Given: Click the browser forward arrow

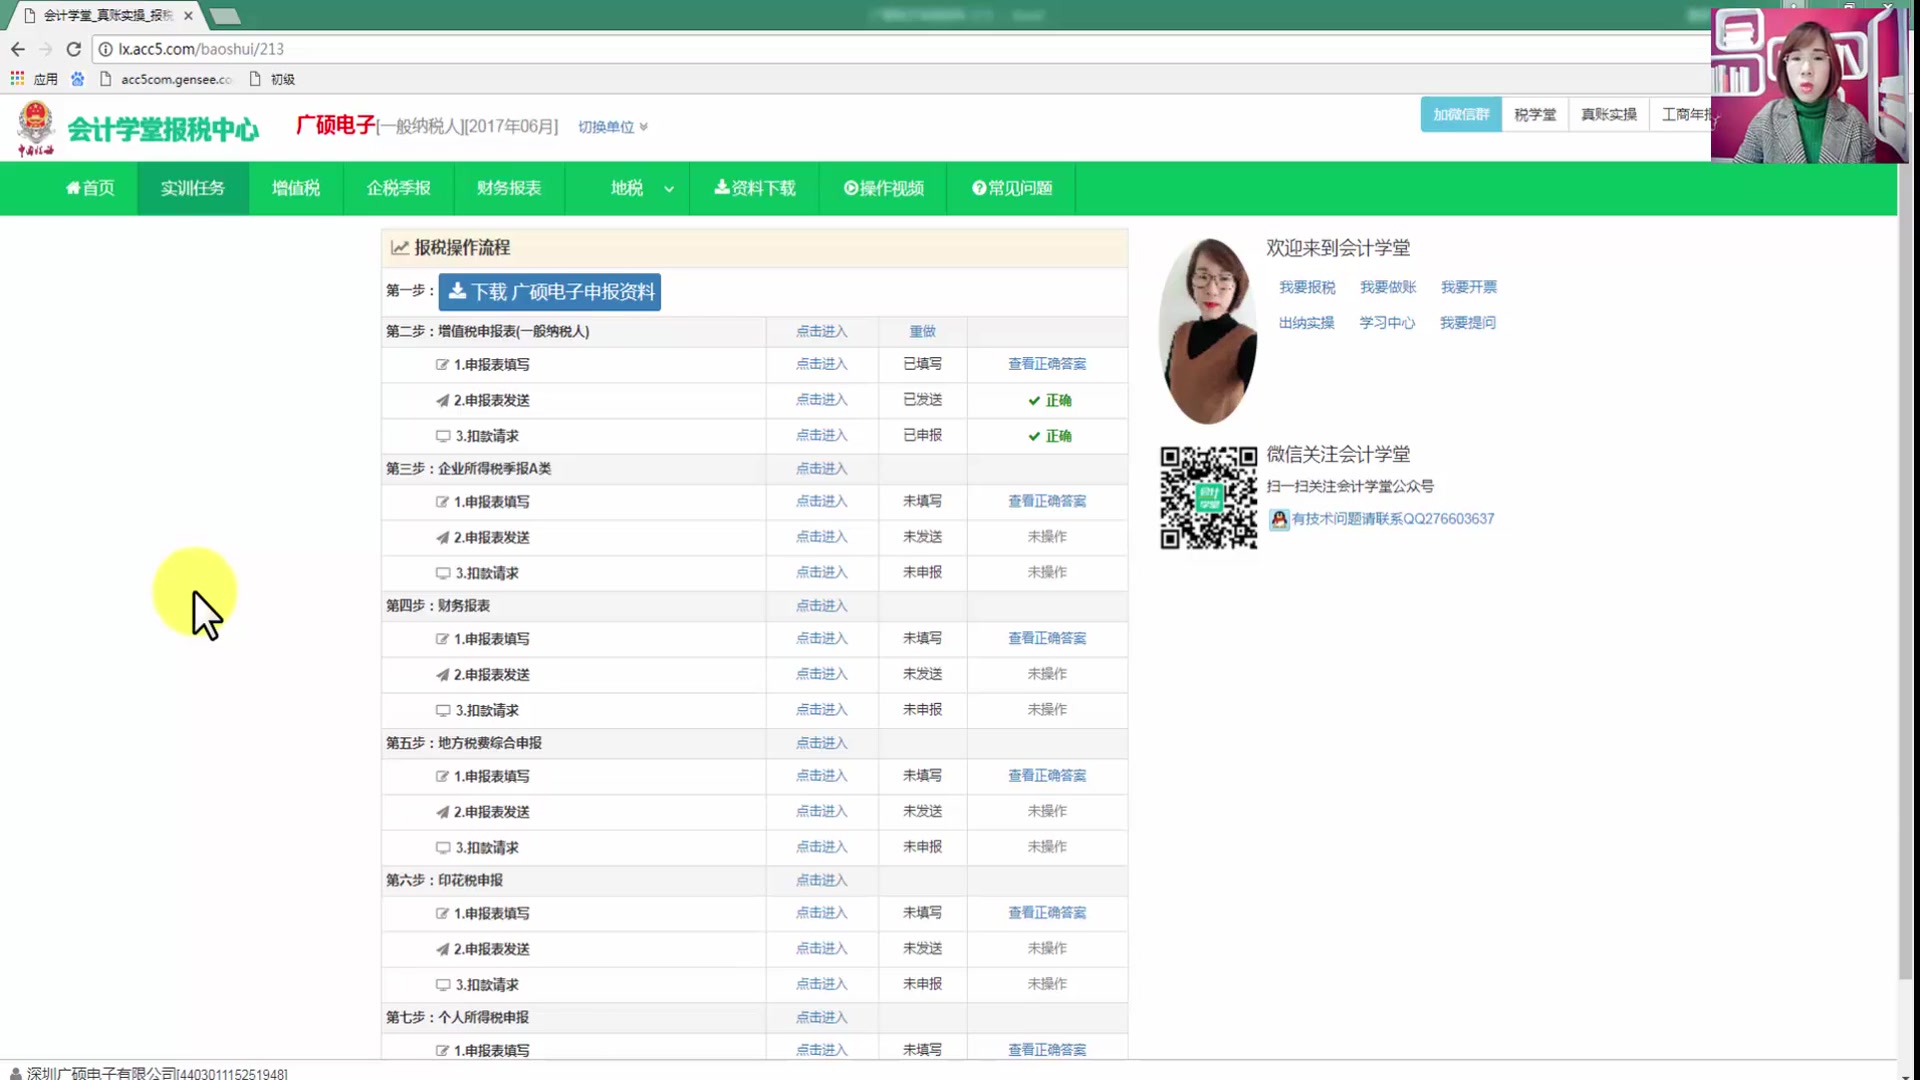Looking at the screenshot, I should coord(45,49).
